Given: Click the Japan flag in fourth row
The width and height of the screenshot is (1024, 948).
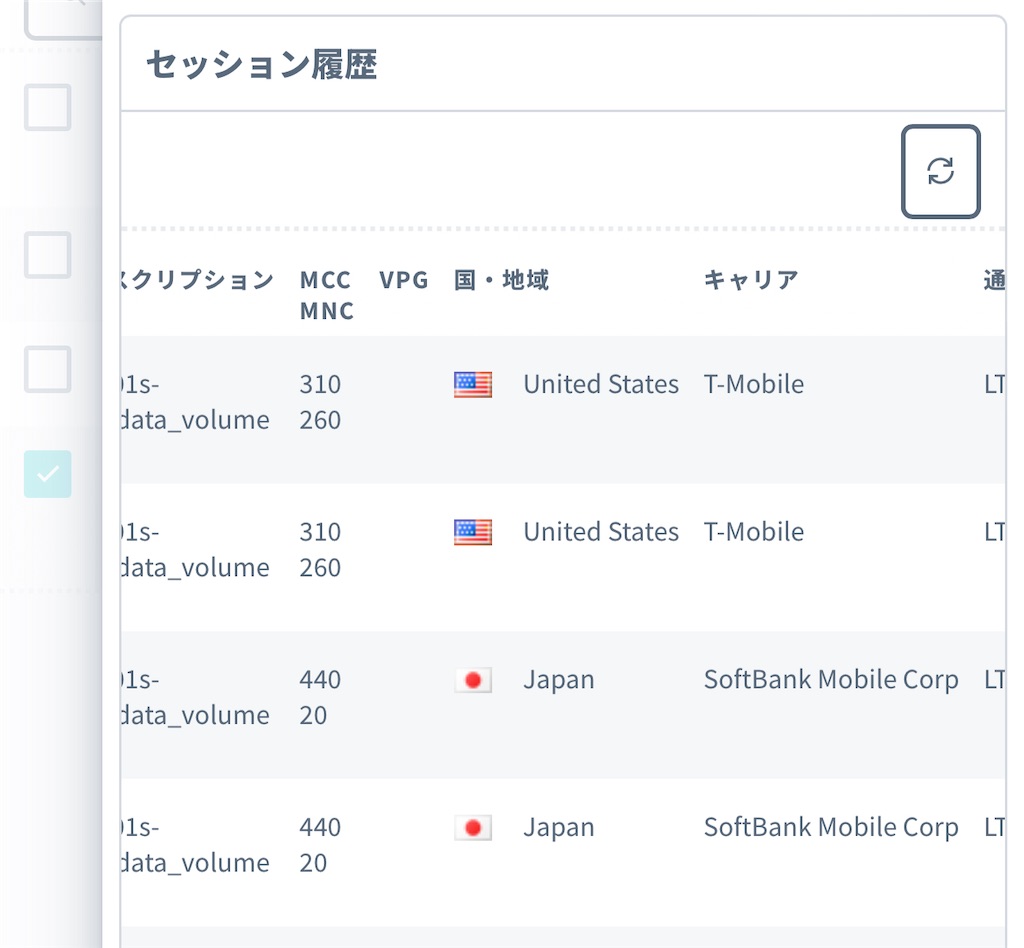Looking at the screenshot, I should (x=473, y=828).
